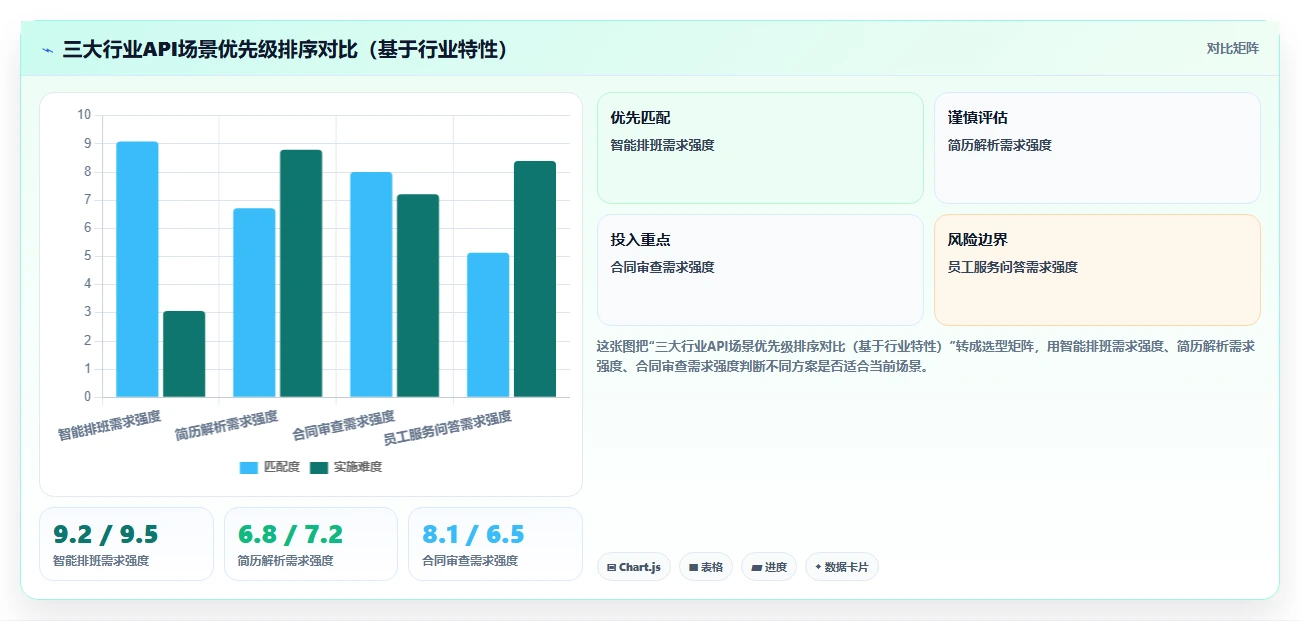Click the 员工服务问答需求强度 实施难度 green bar
Screen dimensions: 1300x621
pos(535,279)
